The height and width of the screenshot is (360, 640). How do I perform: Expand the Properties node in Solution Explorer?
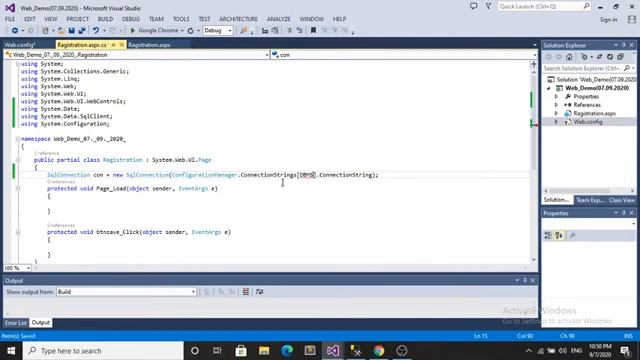coord(556,97)
